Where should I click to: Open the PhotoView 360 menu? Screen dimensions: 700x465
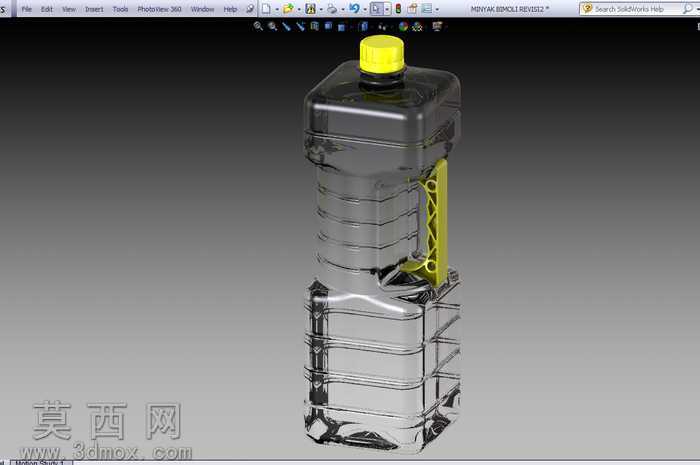pos(159,9)
